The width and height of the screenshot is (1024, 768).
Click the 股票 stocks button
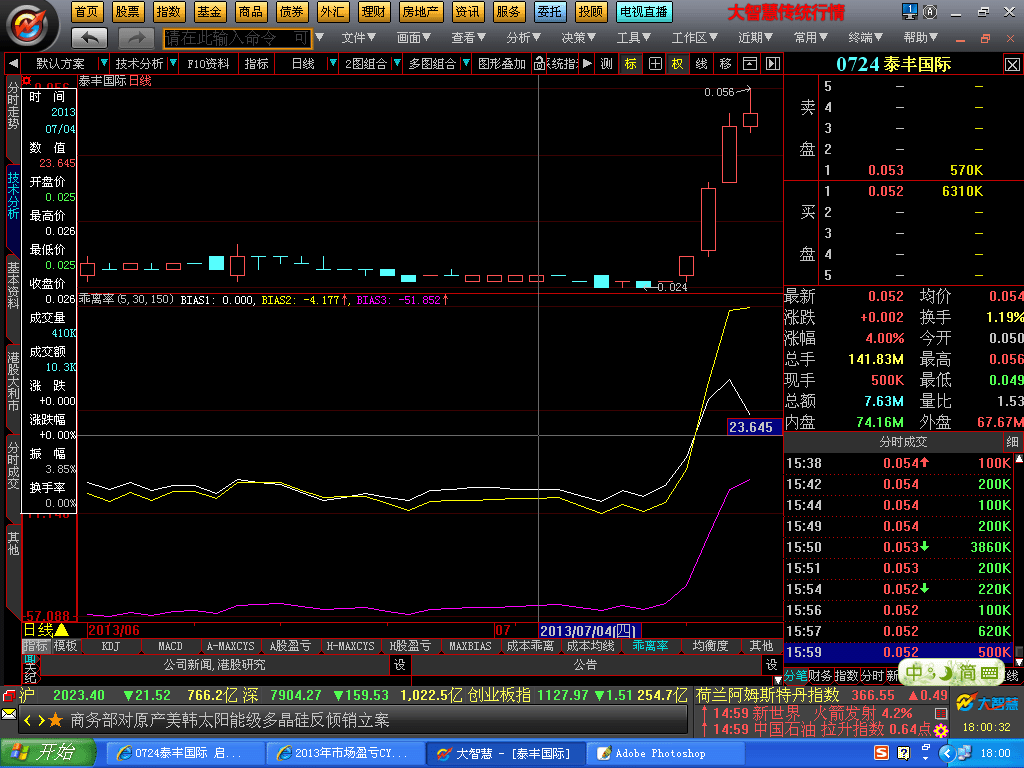127,12
